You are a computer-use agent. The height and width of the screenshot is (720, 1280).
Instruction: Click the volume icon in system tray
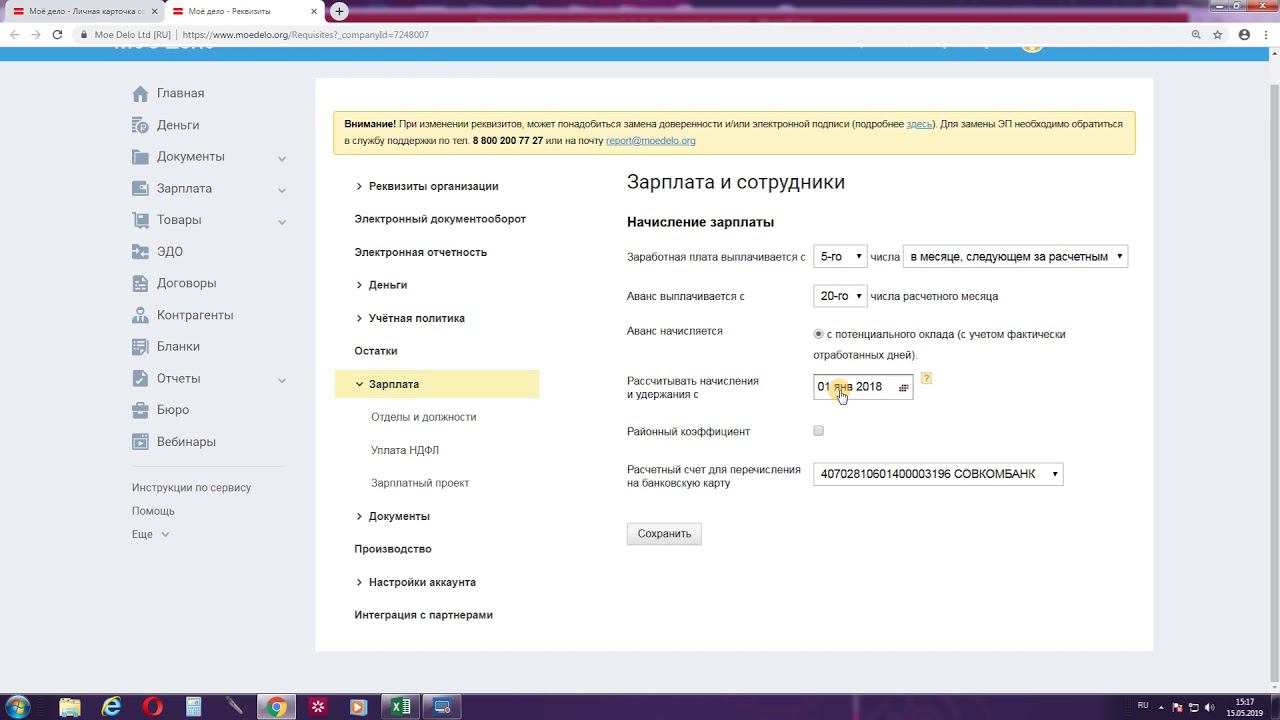1210,707
